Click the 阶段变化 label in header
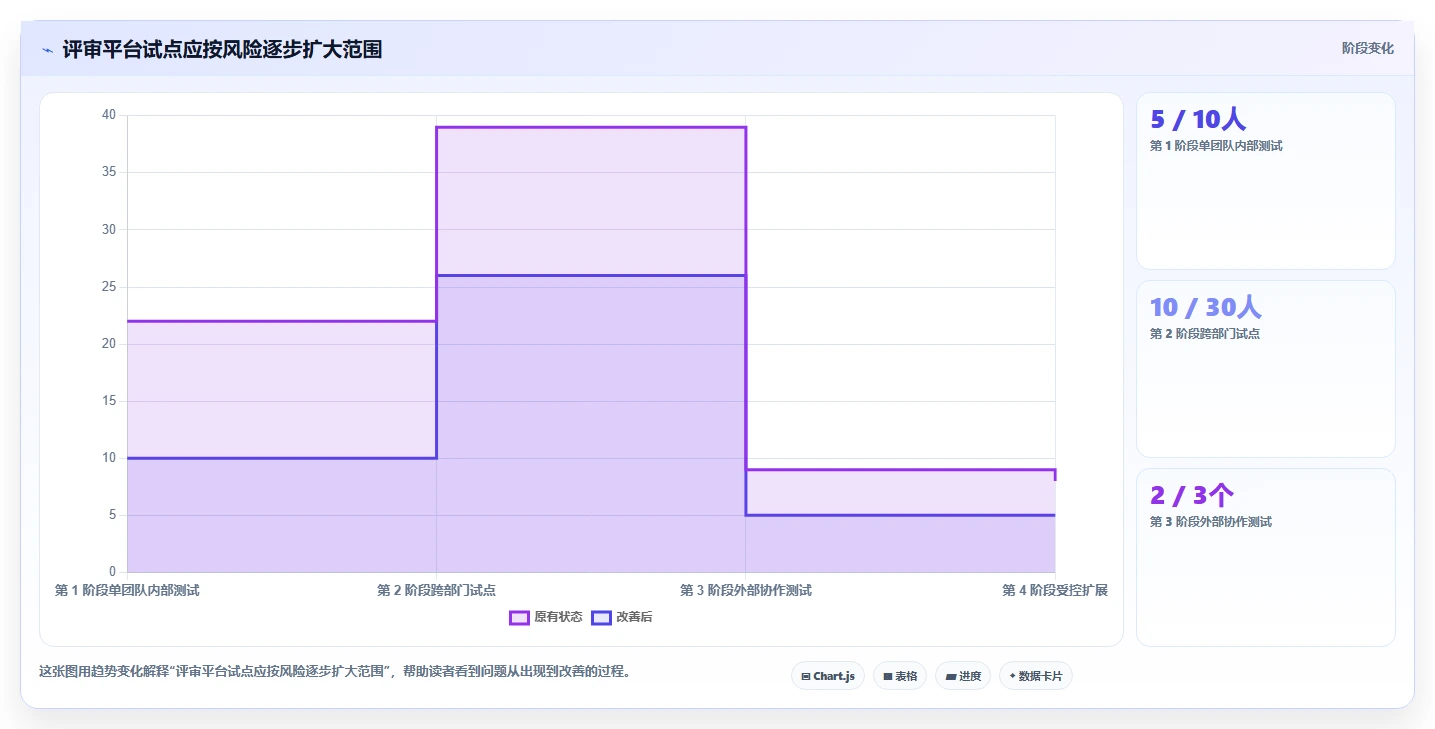Screen dimensions: 1435x729 [1367, 49]
